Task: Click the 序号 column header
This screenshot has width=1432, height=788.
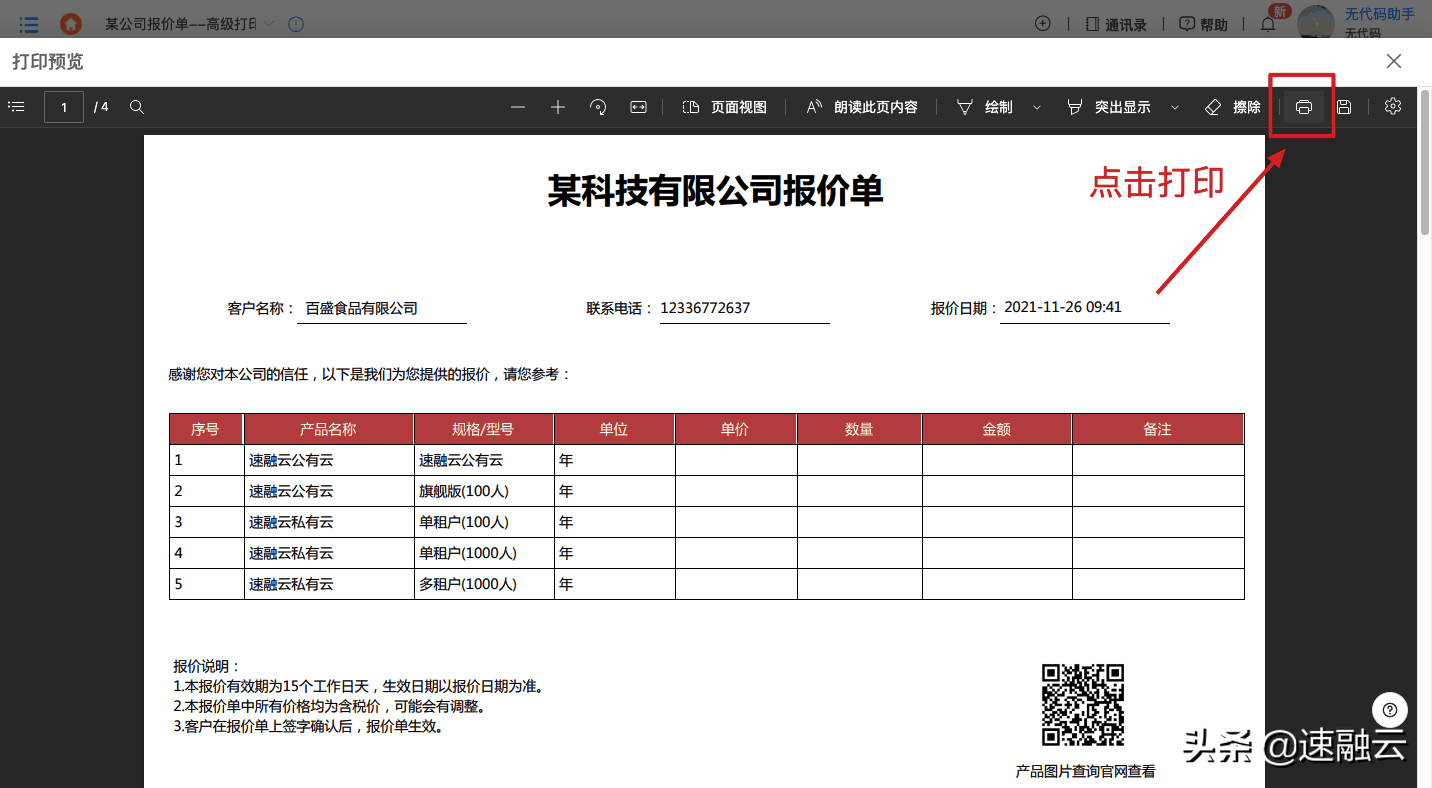Action: (x=205, y=429)
